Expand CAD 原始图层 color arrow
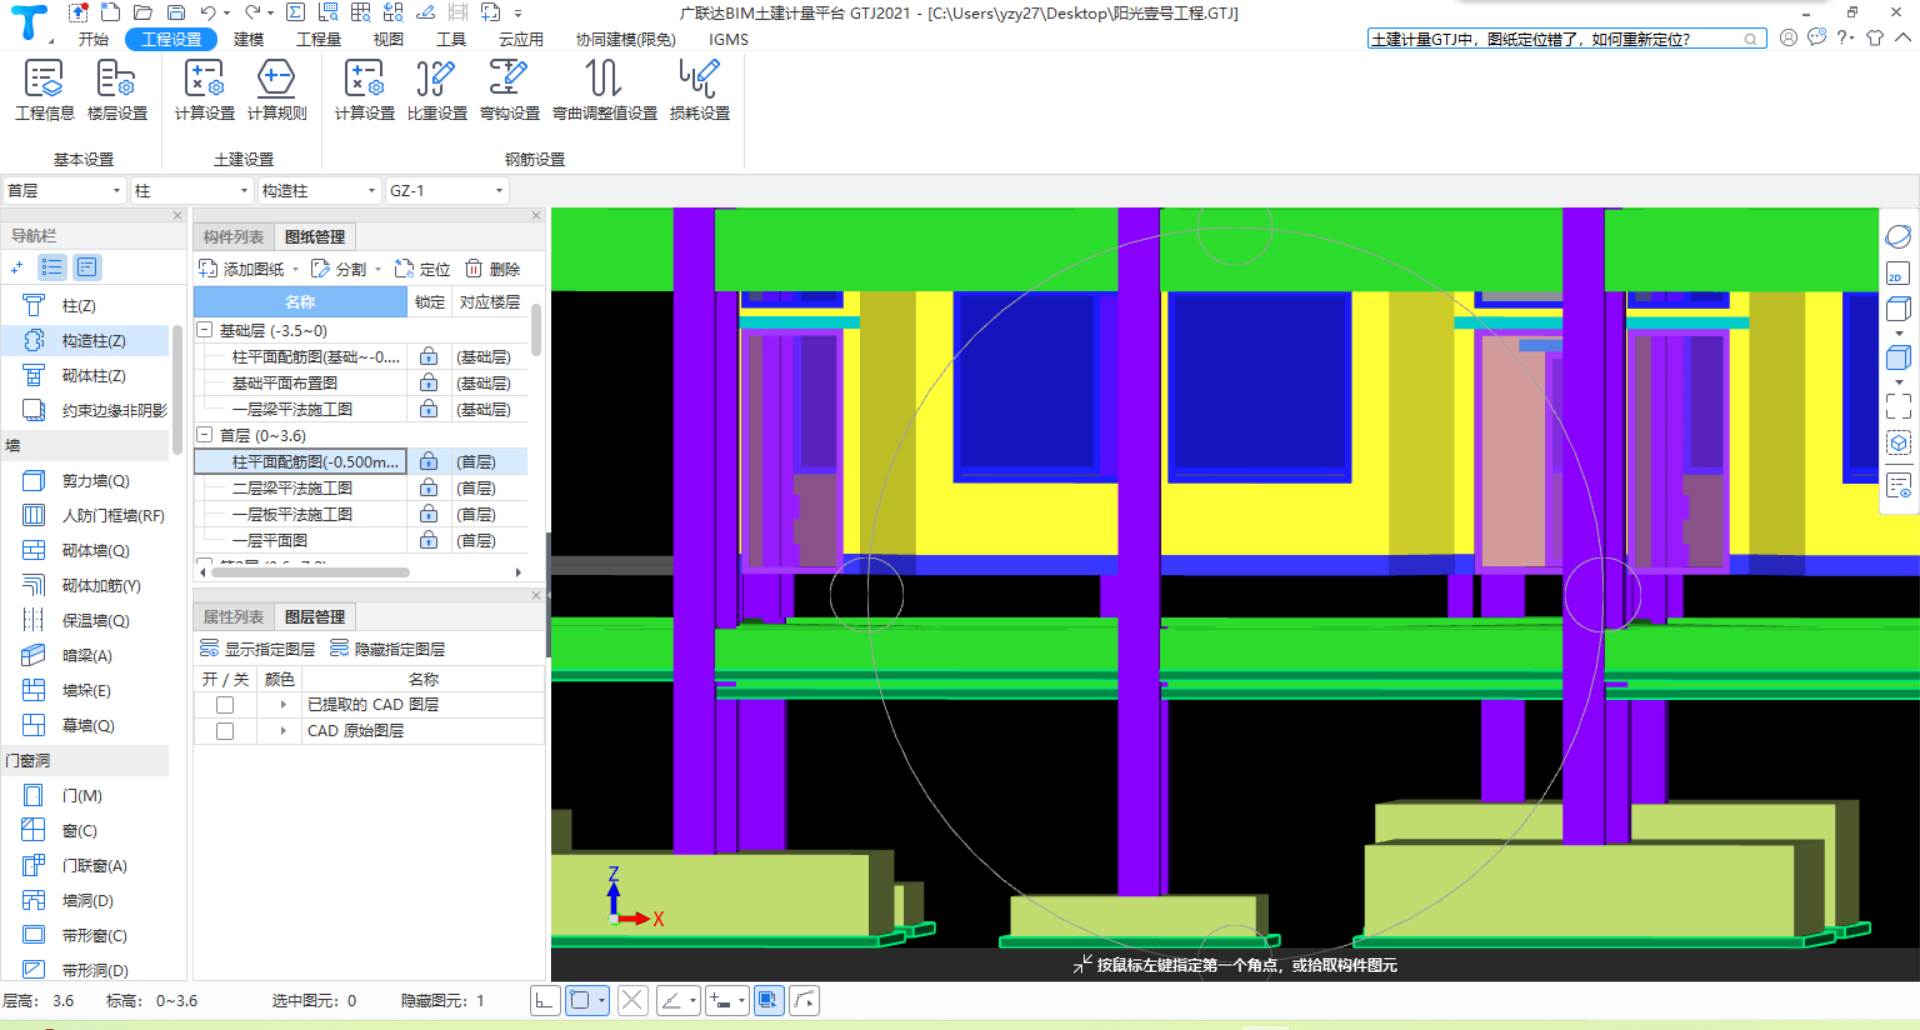The image size is (1920, 1030). [x=283, y=731]
